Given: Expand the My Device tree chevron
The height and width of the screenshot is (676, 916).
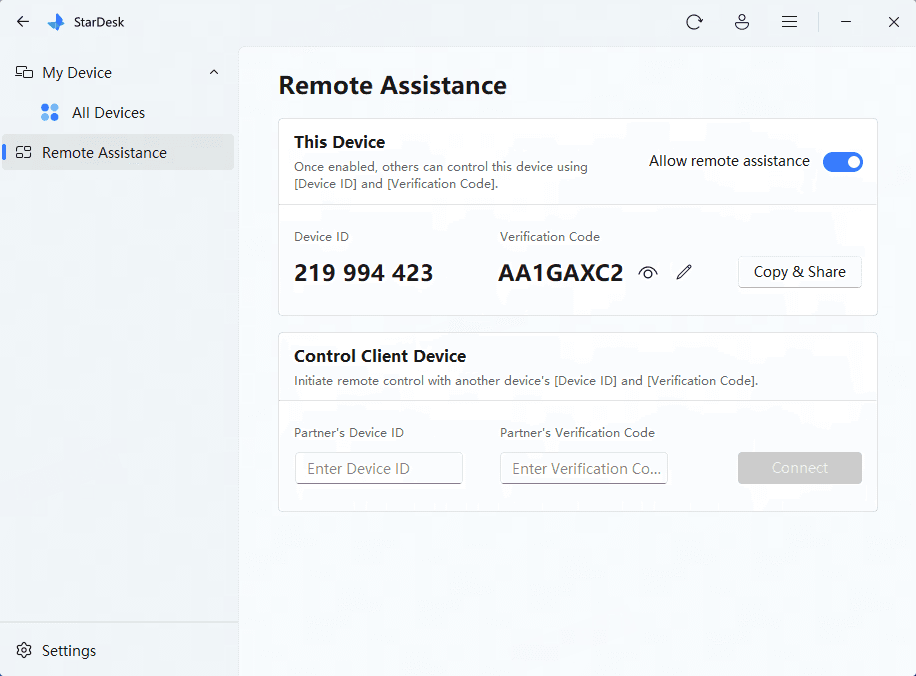Looking at the screenshot, I should tap(213, 72).
